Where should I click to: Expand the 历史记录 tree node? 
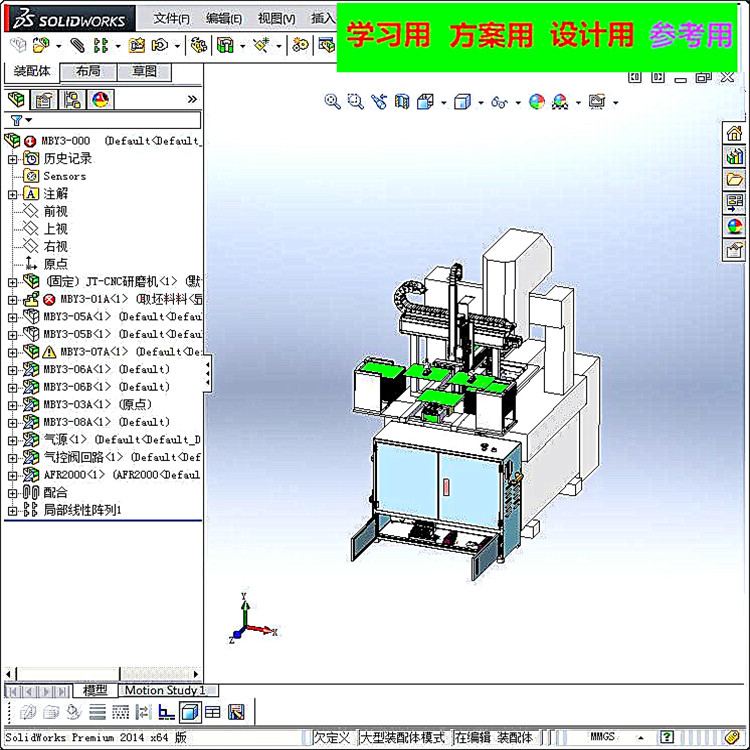tap(12, 159)
